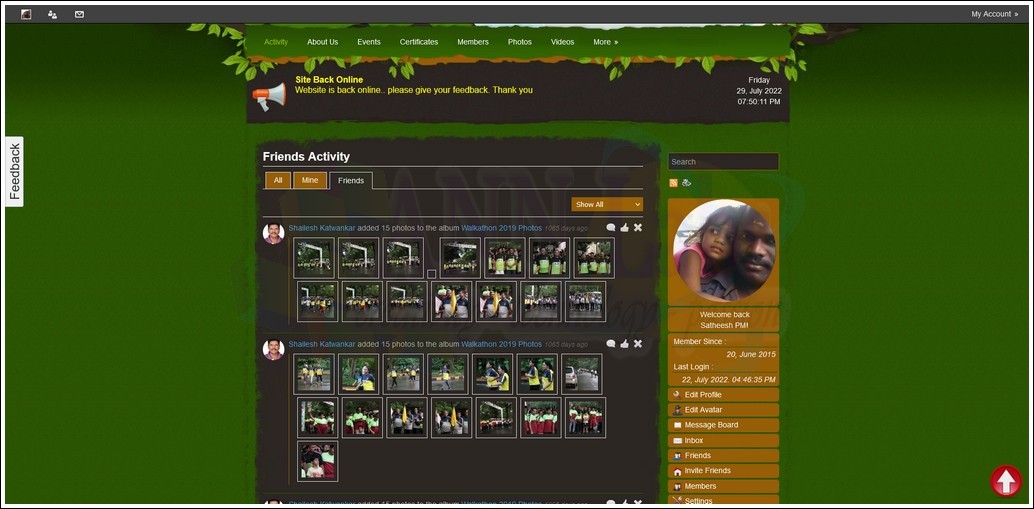Open the Show All filter dropdown

click(607, 204)
